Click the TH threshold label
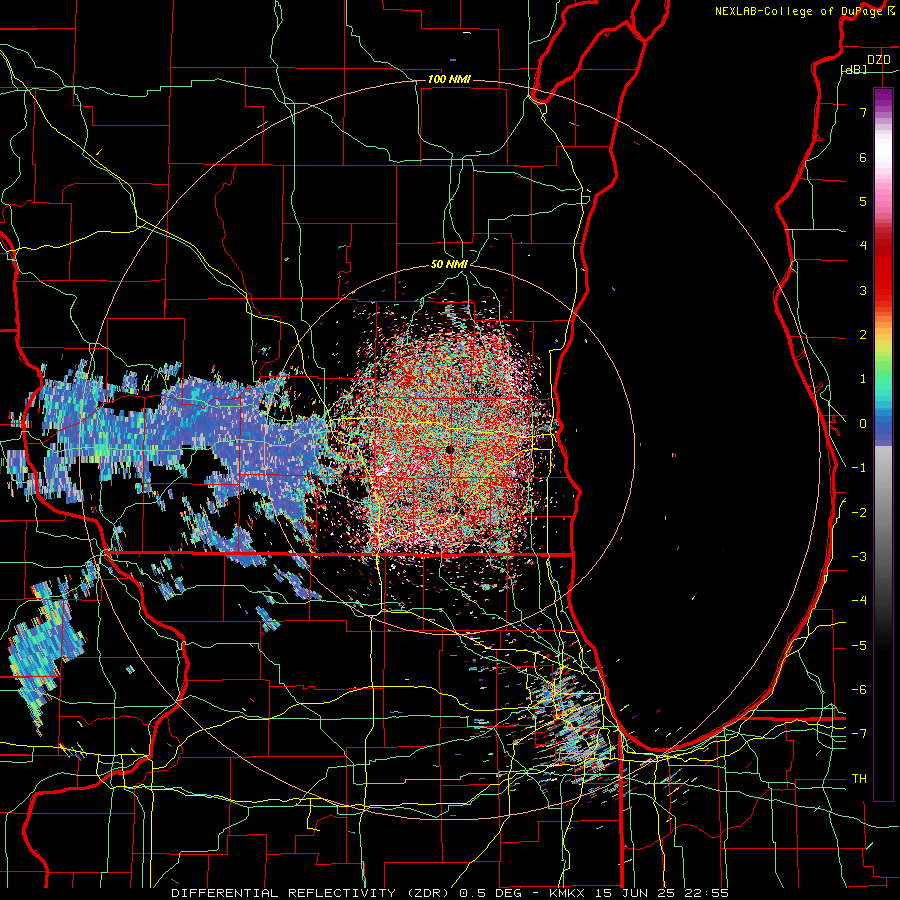The height and width of the screenshot is (900, 900). (x=859, y=779)
